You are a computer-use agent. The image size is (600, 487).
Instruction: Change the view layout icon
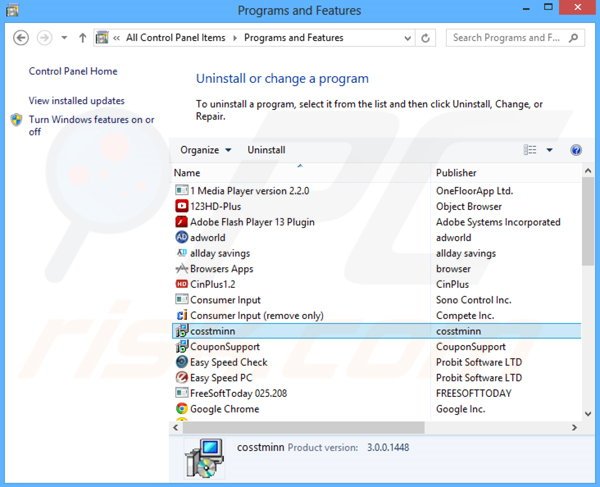coord(530,150)
